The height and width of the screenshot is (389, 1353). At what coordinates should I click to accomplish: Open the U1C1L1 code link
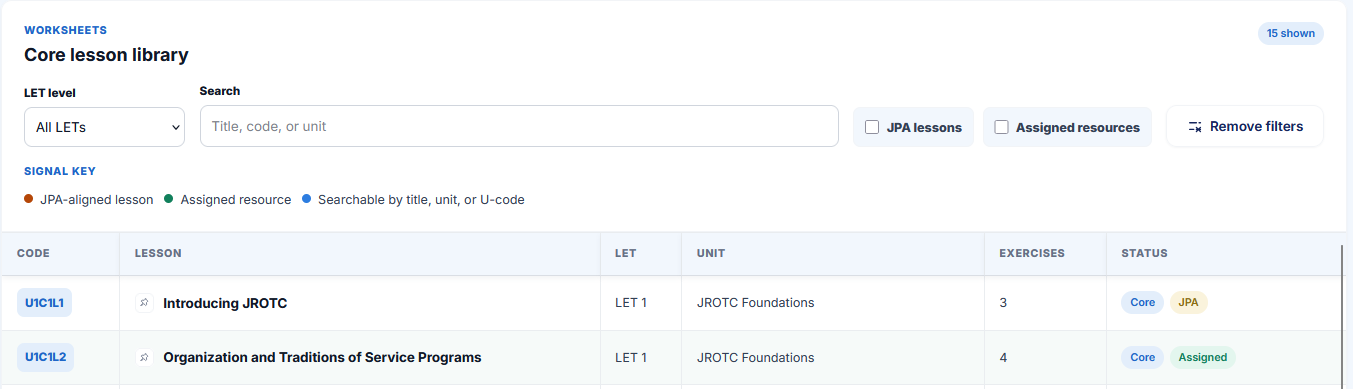click(45, 302)
